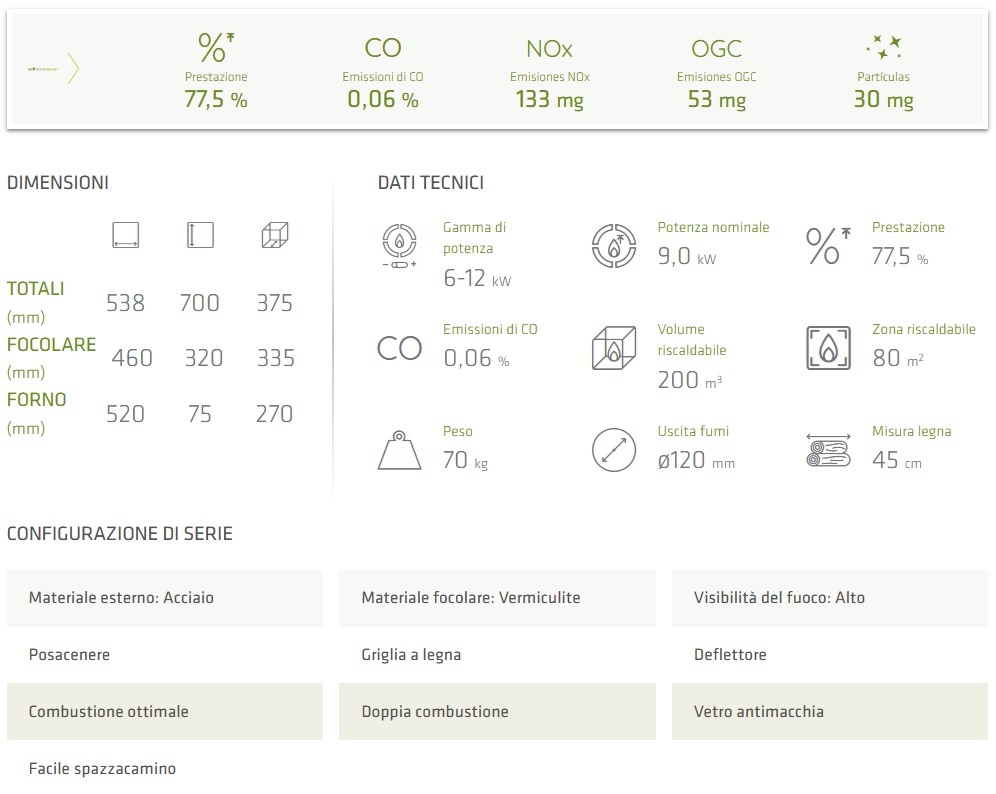Viewport: 996px width, 794px height.
Task: Click the height dimension icon
Action: coord(200,236)
